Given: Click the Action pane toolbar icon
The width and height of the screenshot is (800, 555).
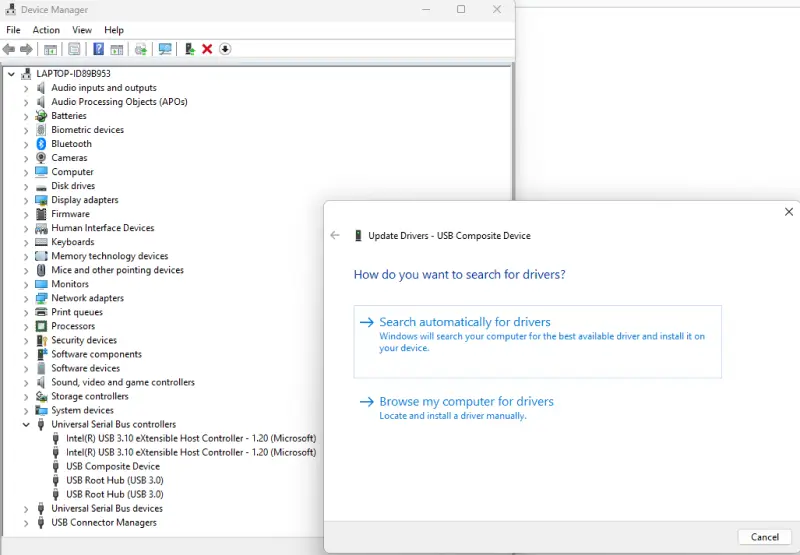Looking at the screenshot, I should click(117, 49).
